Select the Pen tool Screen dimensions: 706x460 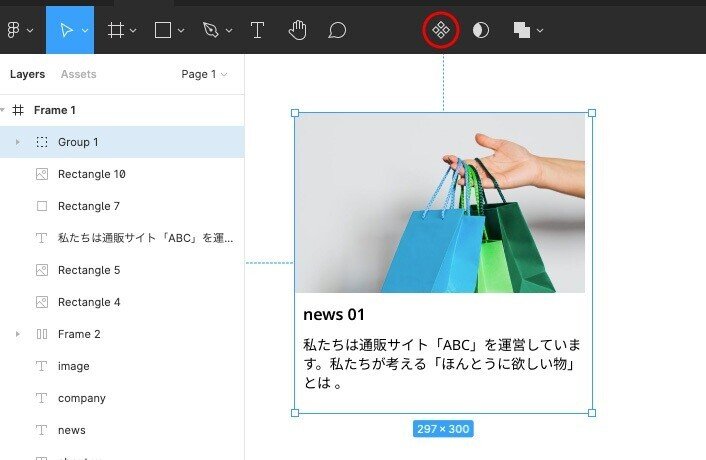[211, 30]
